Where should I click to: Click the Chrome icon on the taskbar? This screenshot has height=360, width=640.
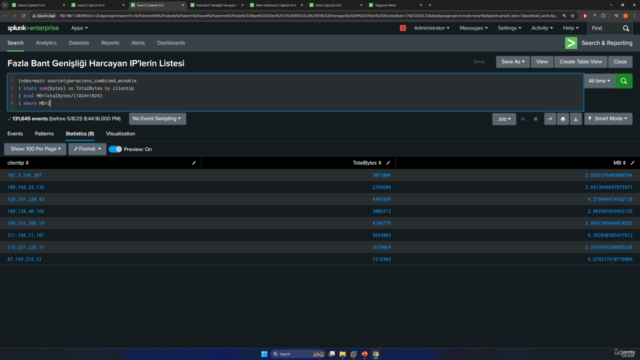click(376, 354)
